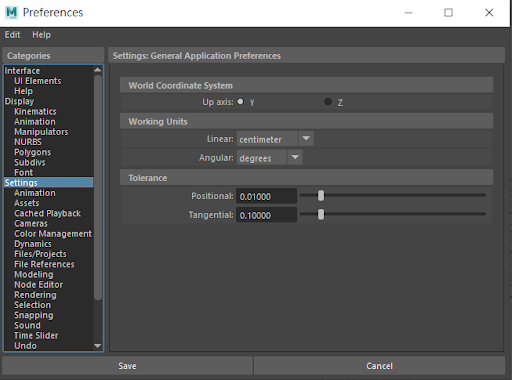The width and height of the screenshot is (512, 380).
Task: Select Animation under Display category
Action: pyautogui.click(x=35, y=122)
